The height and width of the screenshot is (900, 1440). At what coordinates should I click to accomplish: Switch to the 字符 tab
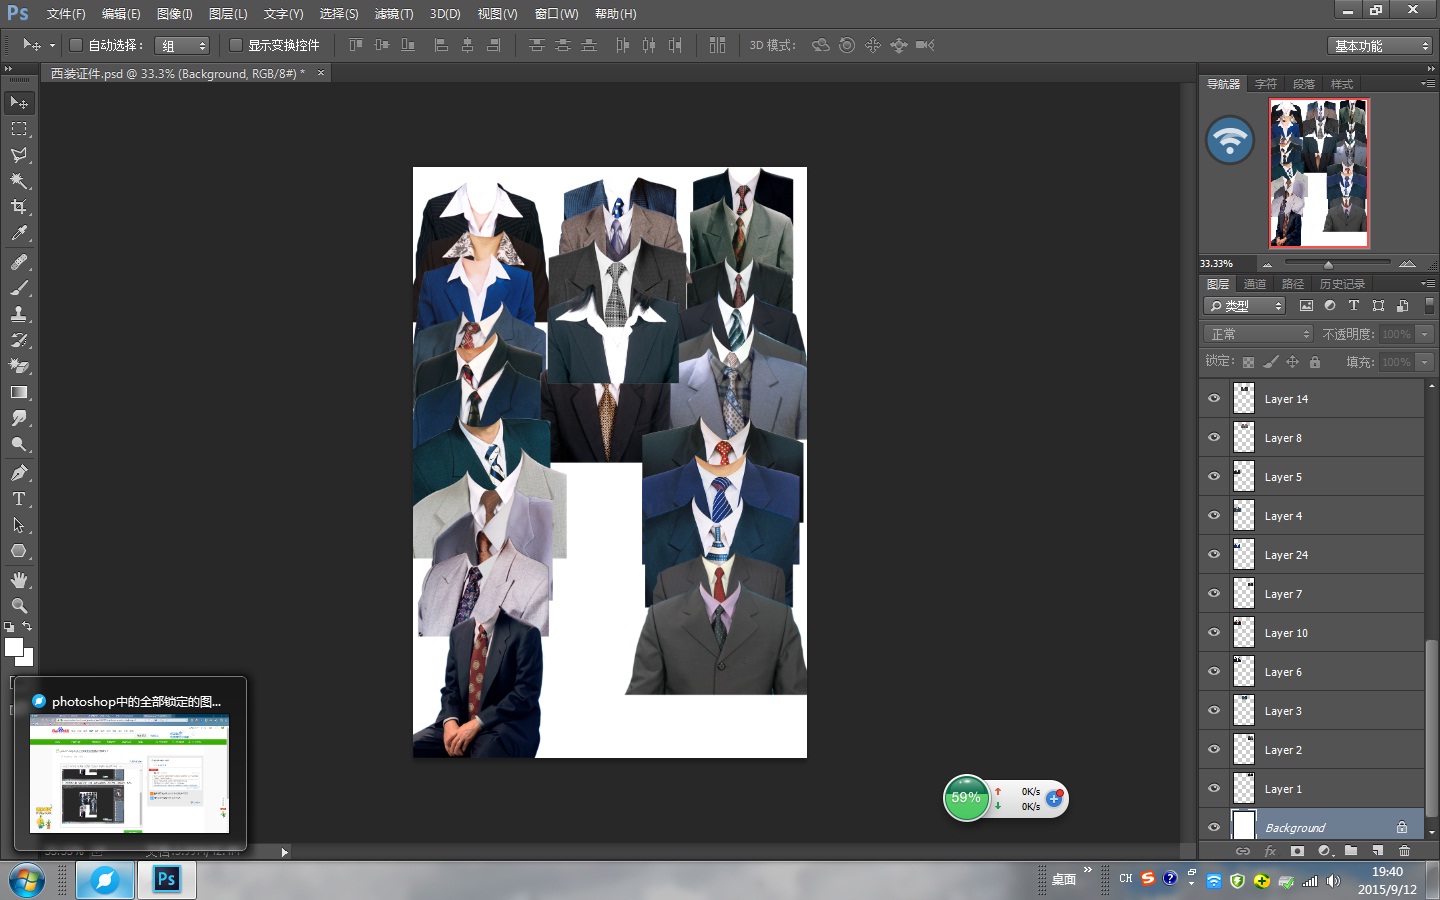click(x=1266, y=84)
